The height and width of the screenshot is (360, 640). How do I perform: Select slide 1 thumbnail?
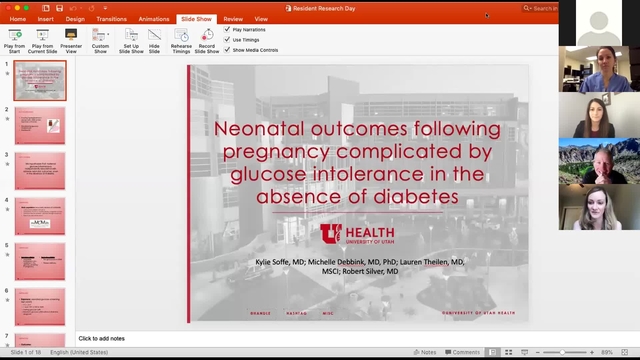click(x=40, y=80)
